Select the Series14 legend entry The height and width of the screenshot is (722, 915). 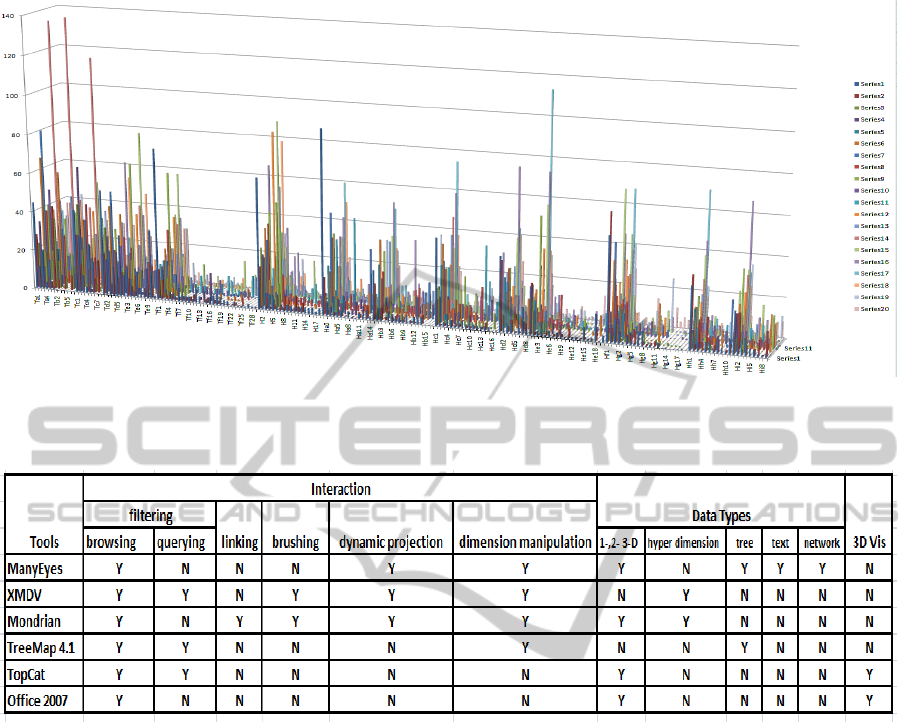click(x=874, y=238)
